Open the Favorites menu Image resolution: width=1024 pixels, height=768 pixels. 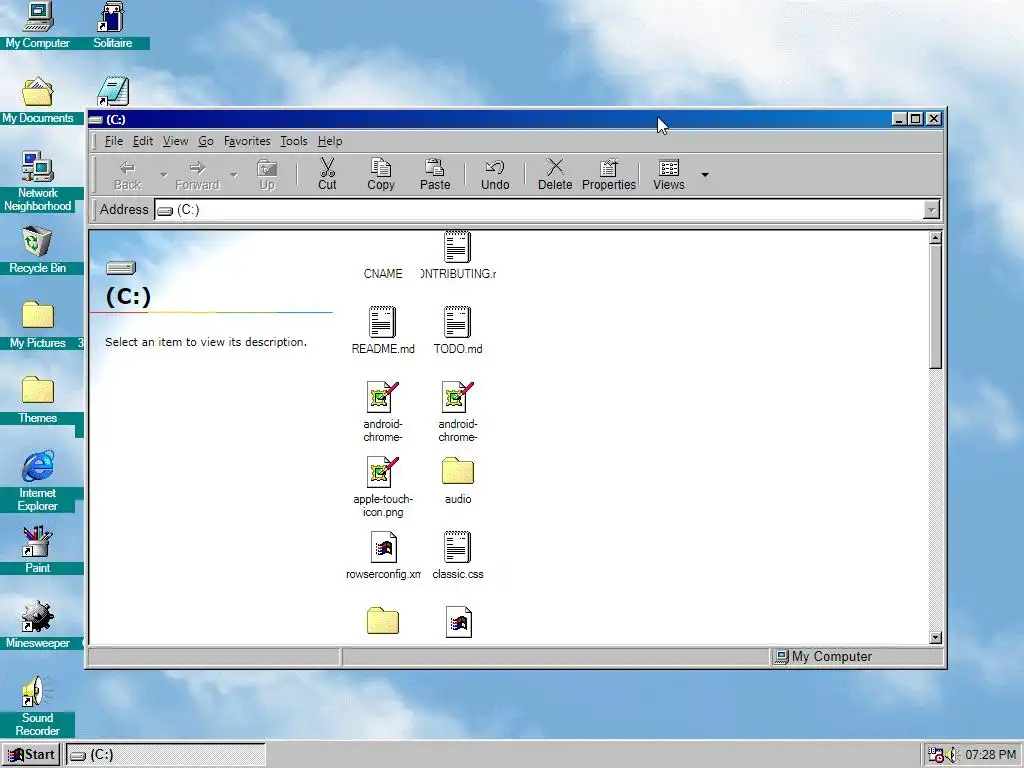coord(247,141)
